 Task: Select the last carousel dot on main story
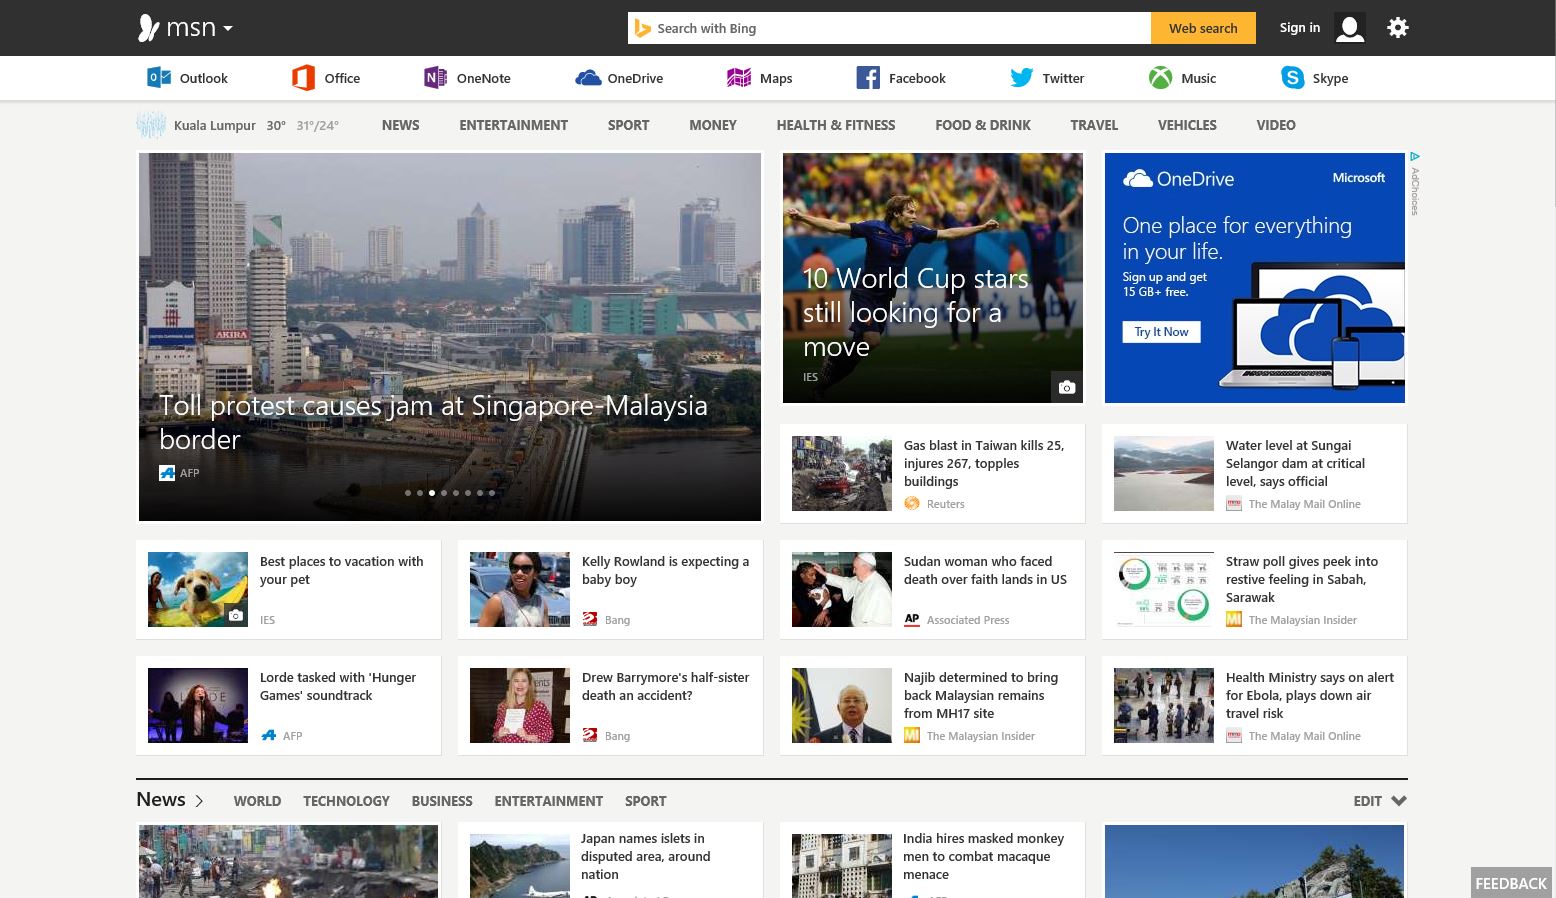[492, 493]
